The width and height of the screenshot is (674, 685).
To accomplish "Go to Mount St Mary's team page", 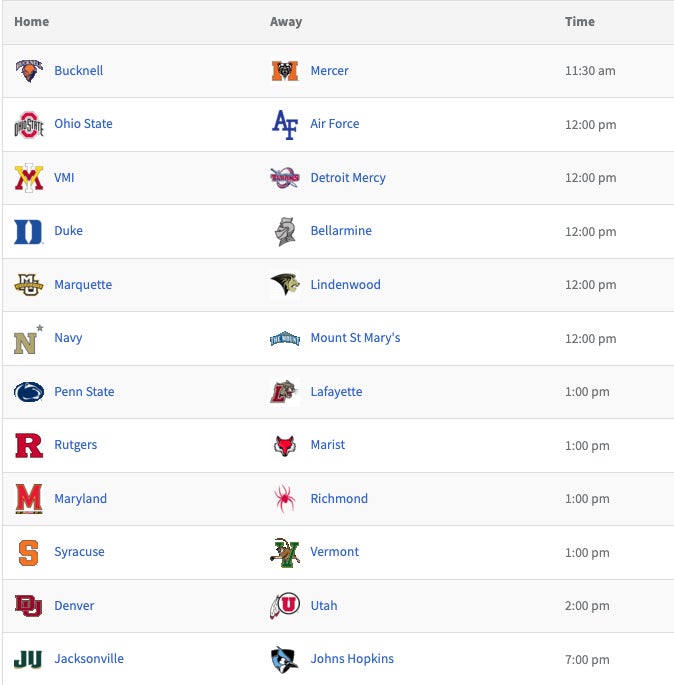I will point(355,338).
